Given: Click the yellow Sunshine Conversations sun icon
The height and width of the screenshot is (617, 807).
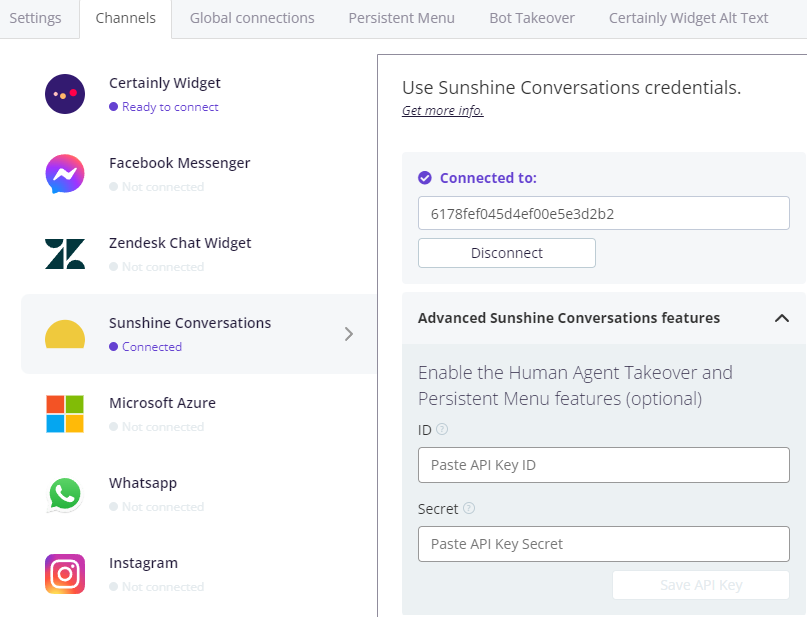Looking at the screenshot, I should (65, 334).
